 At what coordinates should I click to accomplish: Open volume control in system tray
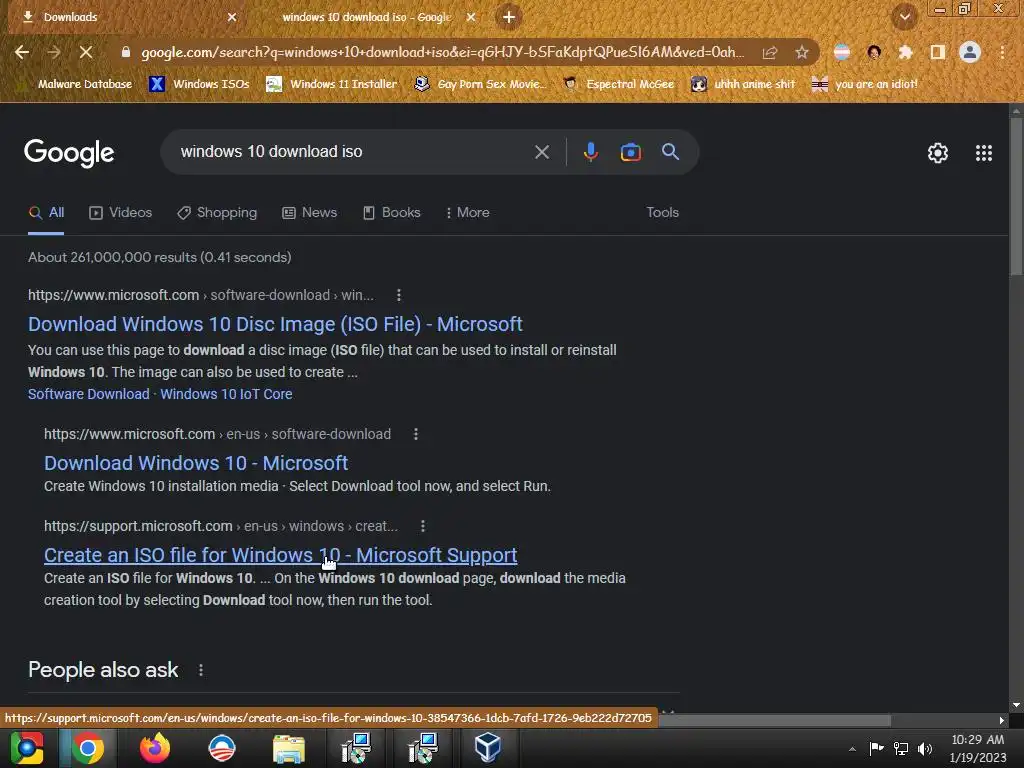point(924,748)
